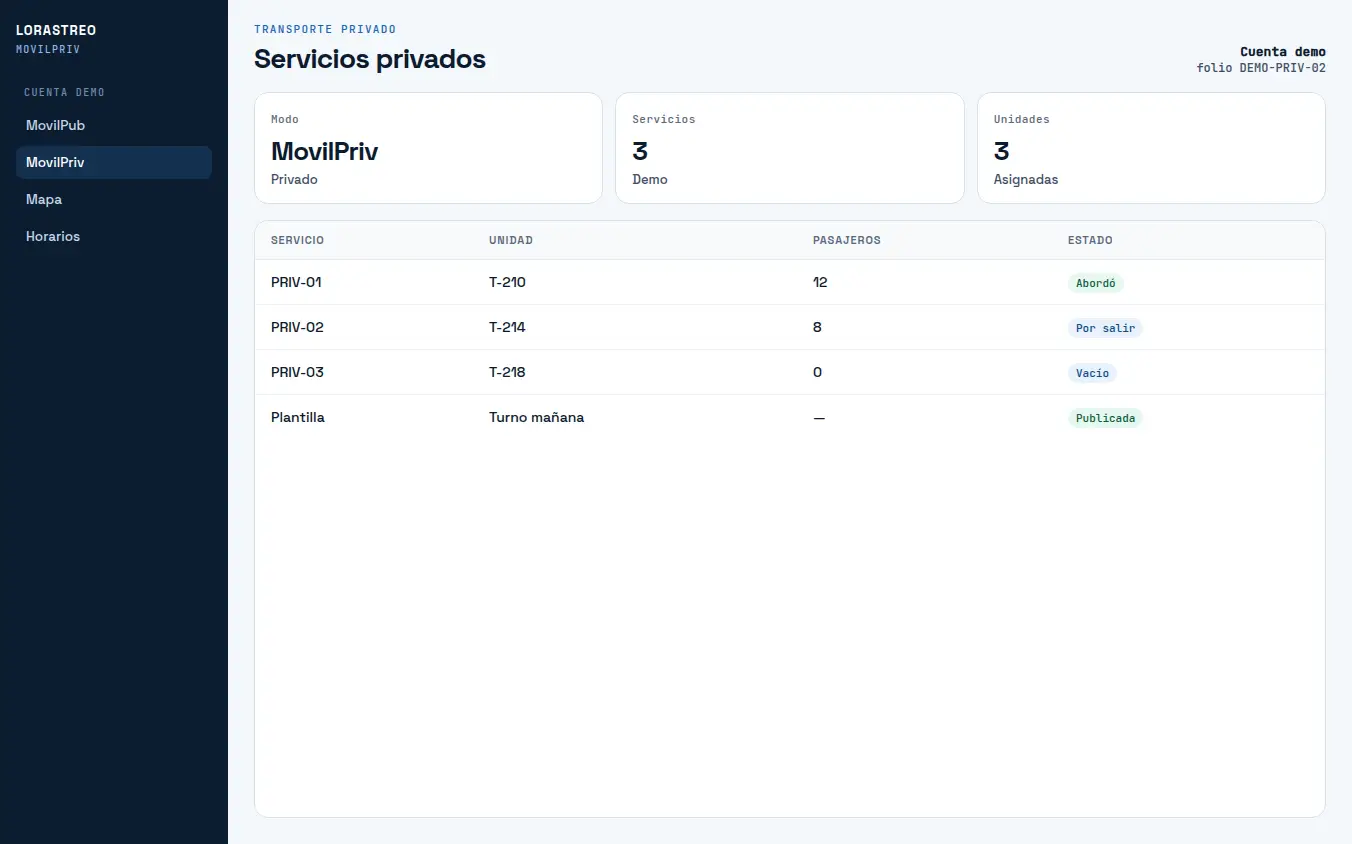This screenshot has width=1352, height=844.
Task: Click the Servicios privados heading
Action: tap(370, 59)
